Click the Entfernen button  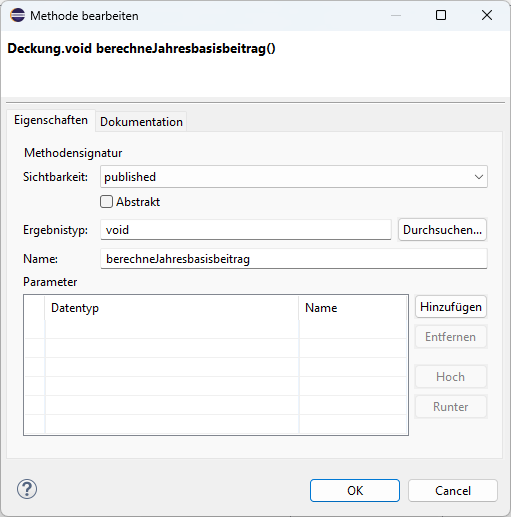pos(451,337)
